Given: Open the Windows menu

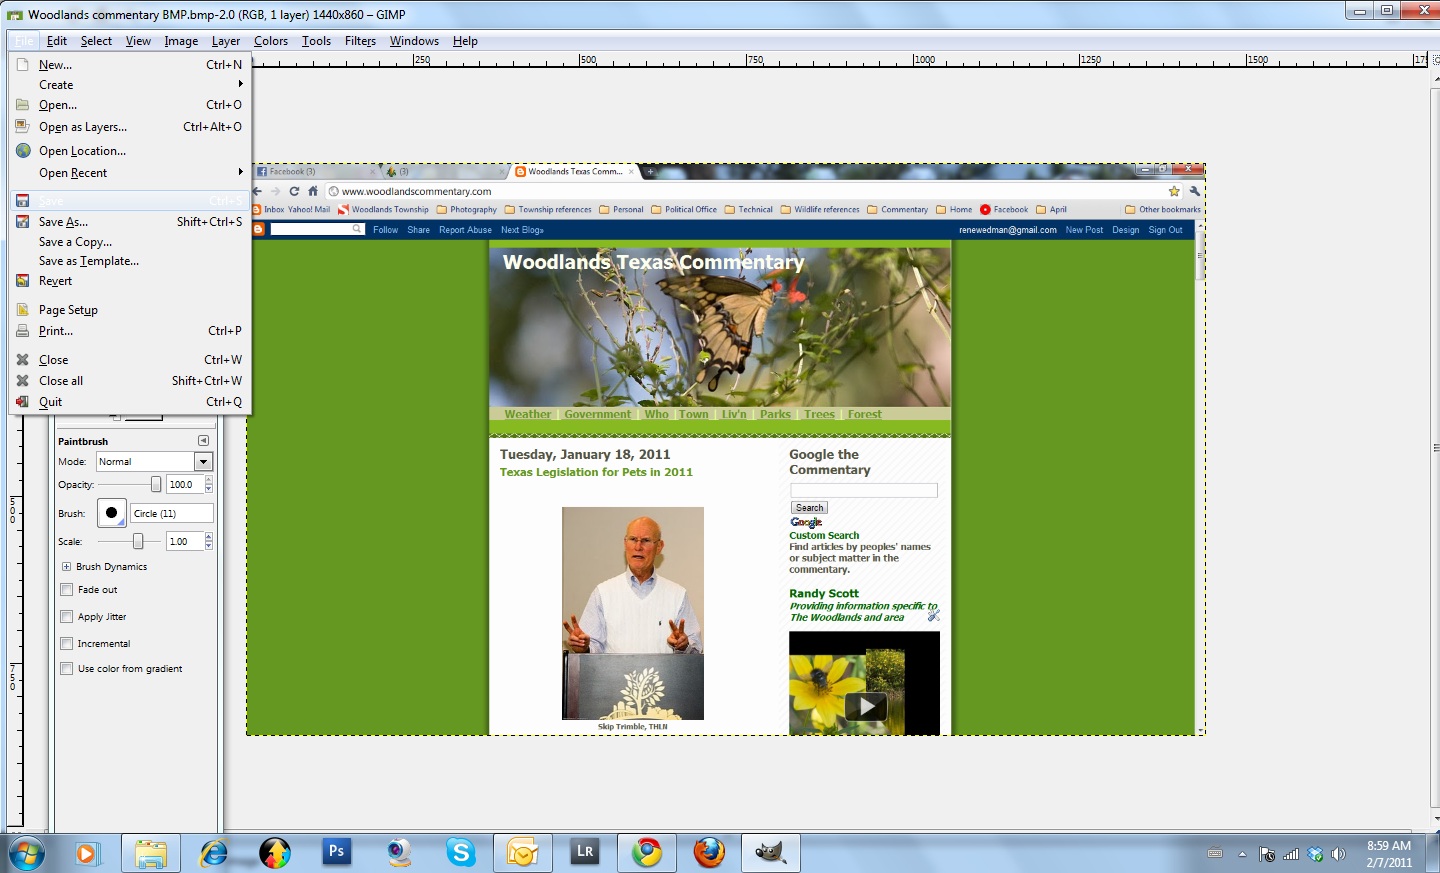Looking at the screenshot, I should click(414, 41).
